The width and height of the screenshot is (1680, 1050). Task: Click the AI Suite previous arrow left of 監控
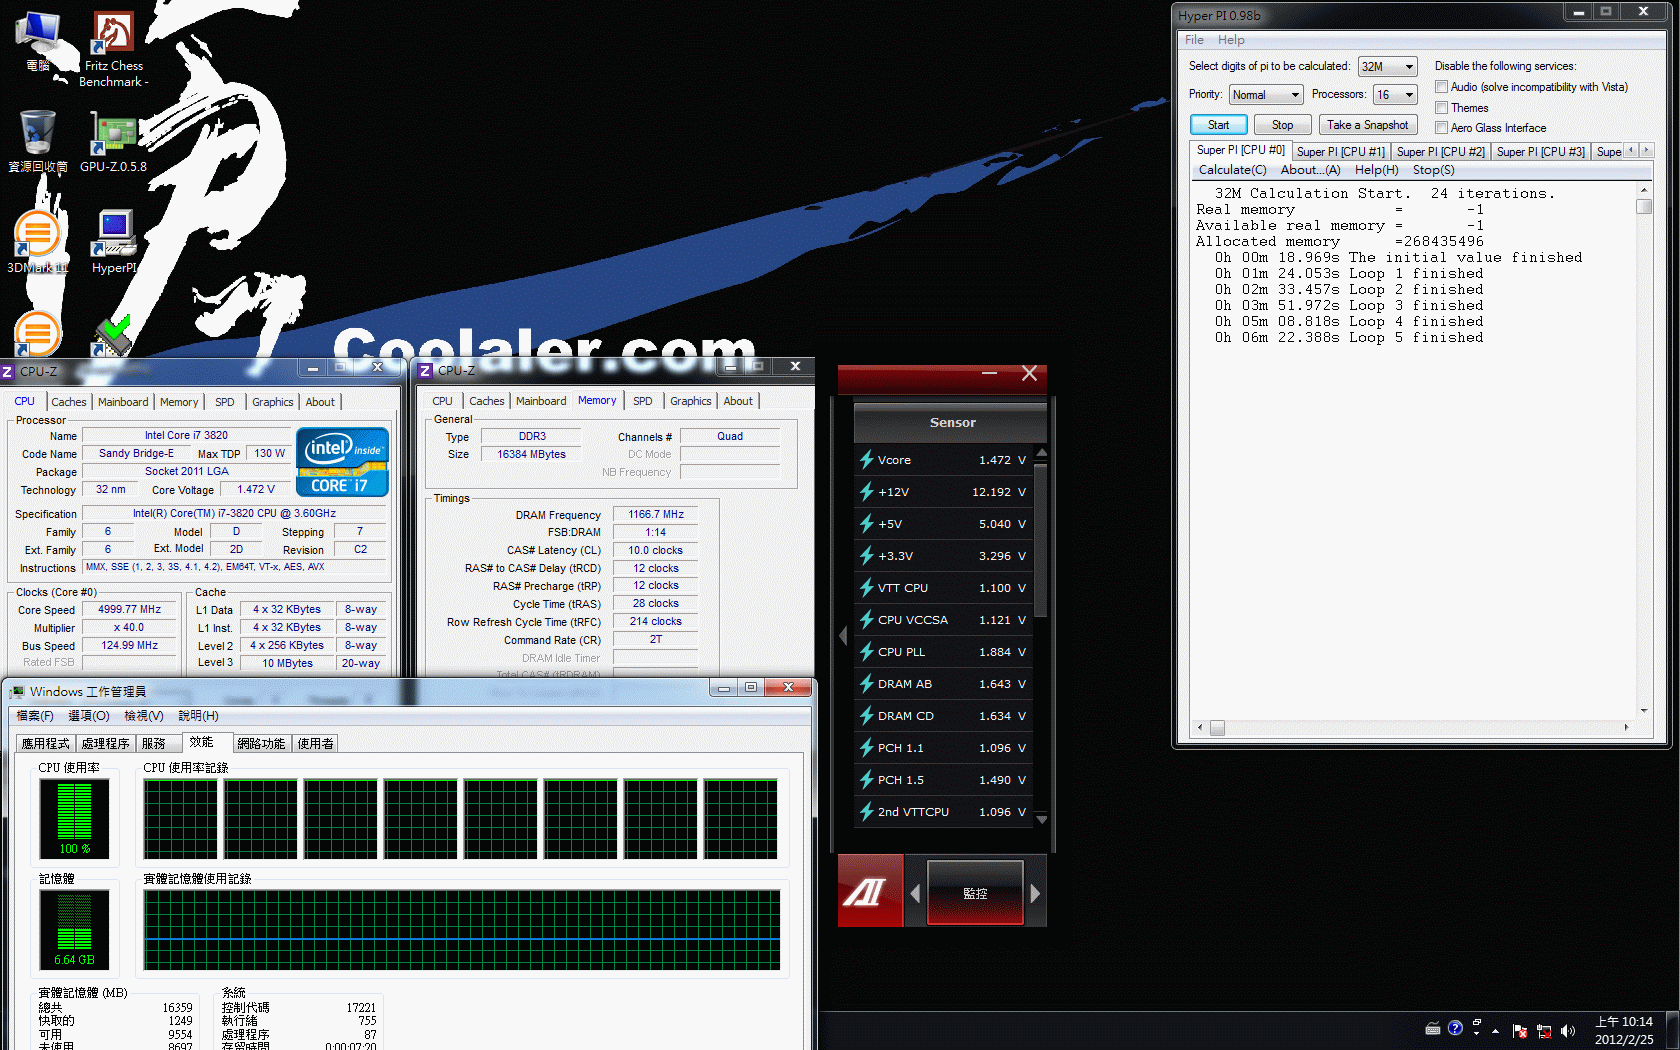coord(915,893)
